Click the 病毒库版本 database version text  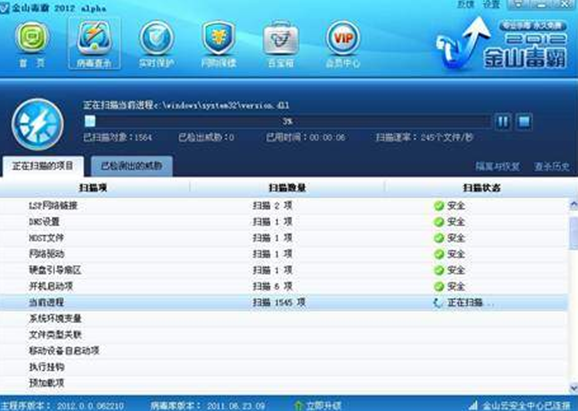[x=208, y=406]
